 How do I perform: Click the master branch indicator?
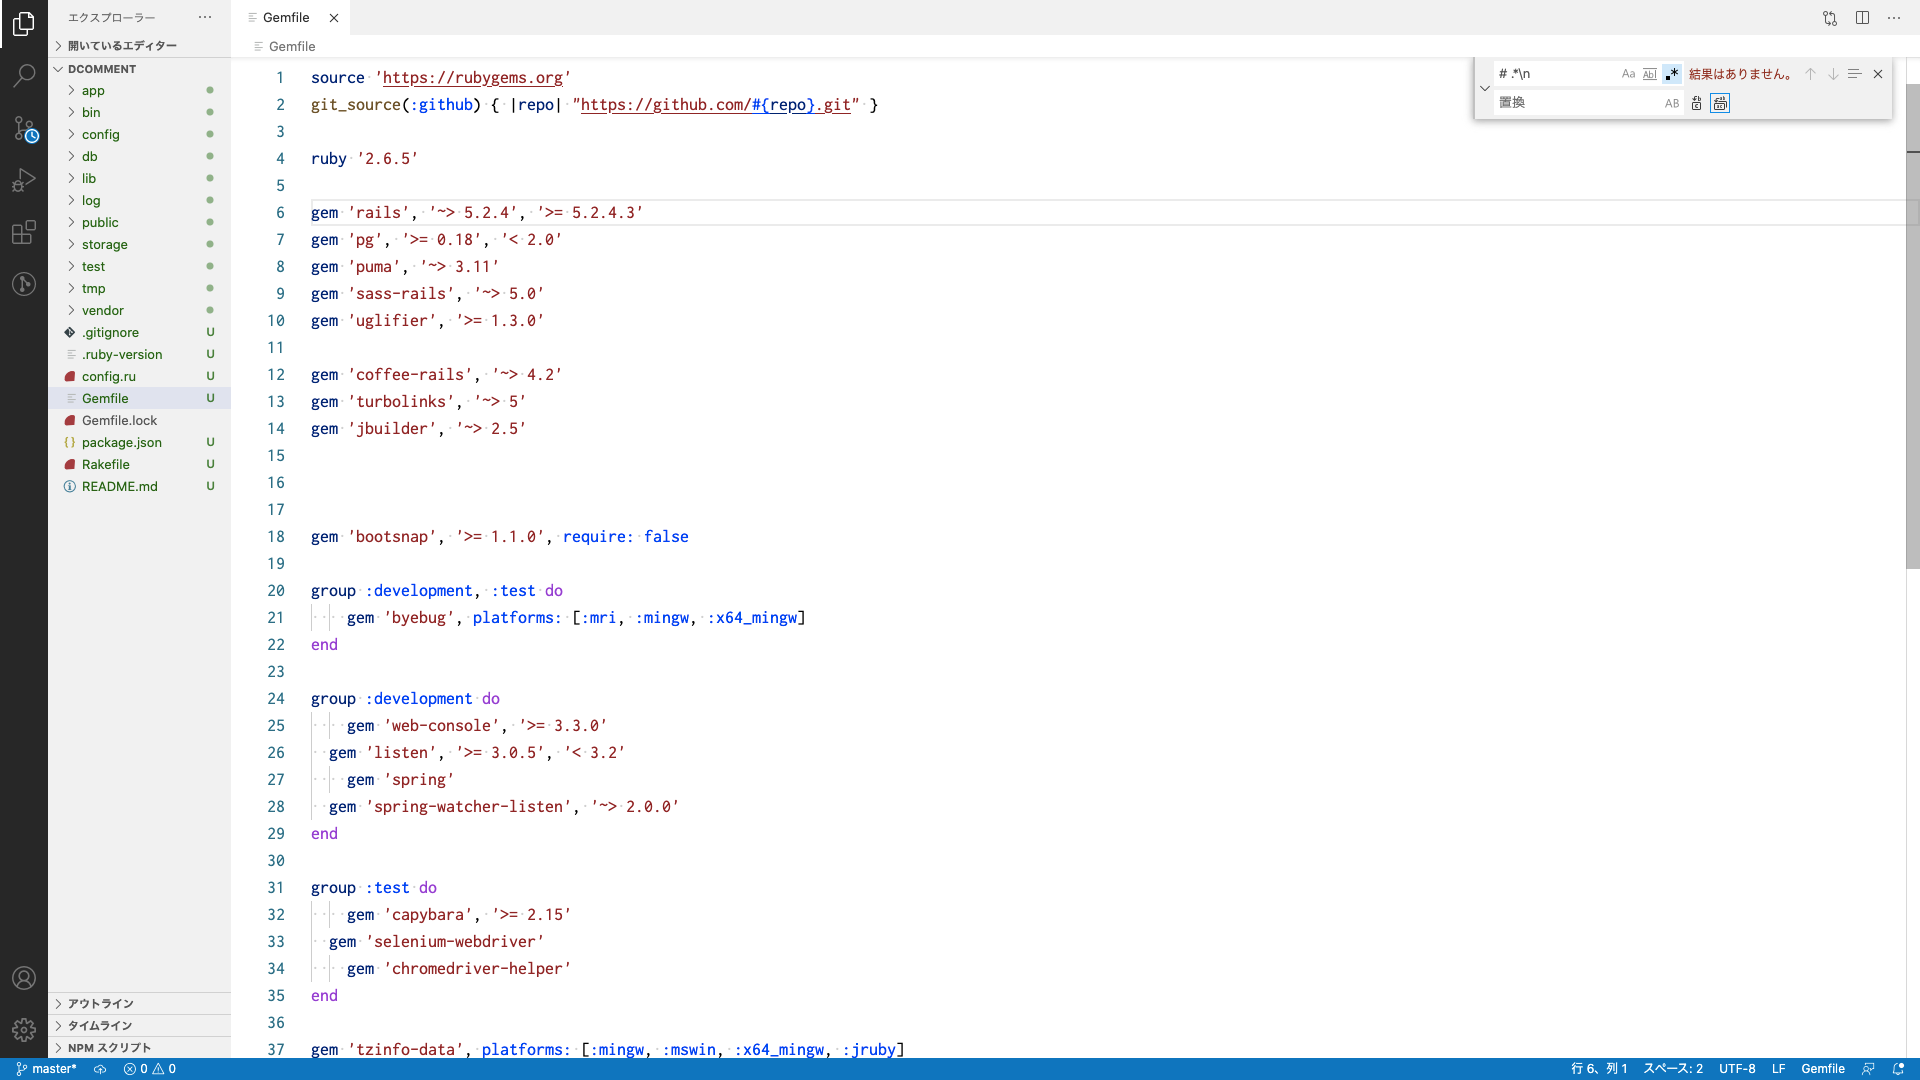point(47,1068)
